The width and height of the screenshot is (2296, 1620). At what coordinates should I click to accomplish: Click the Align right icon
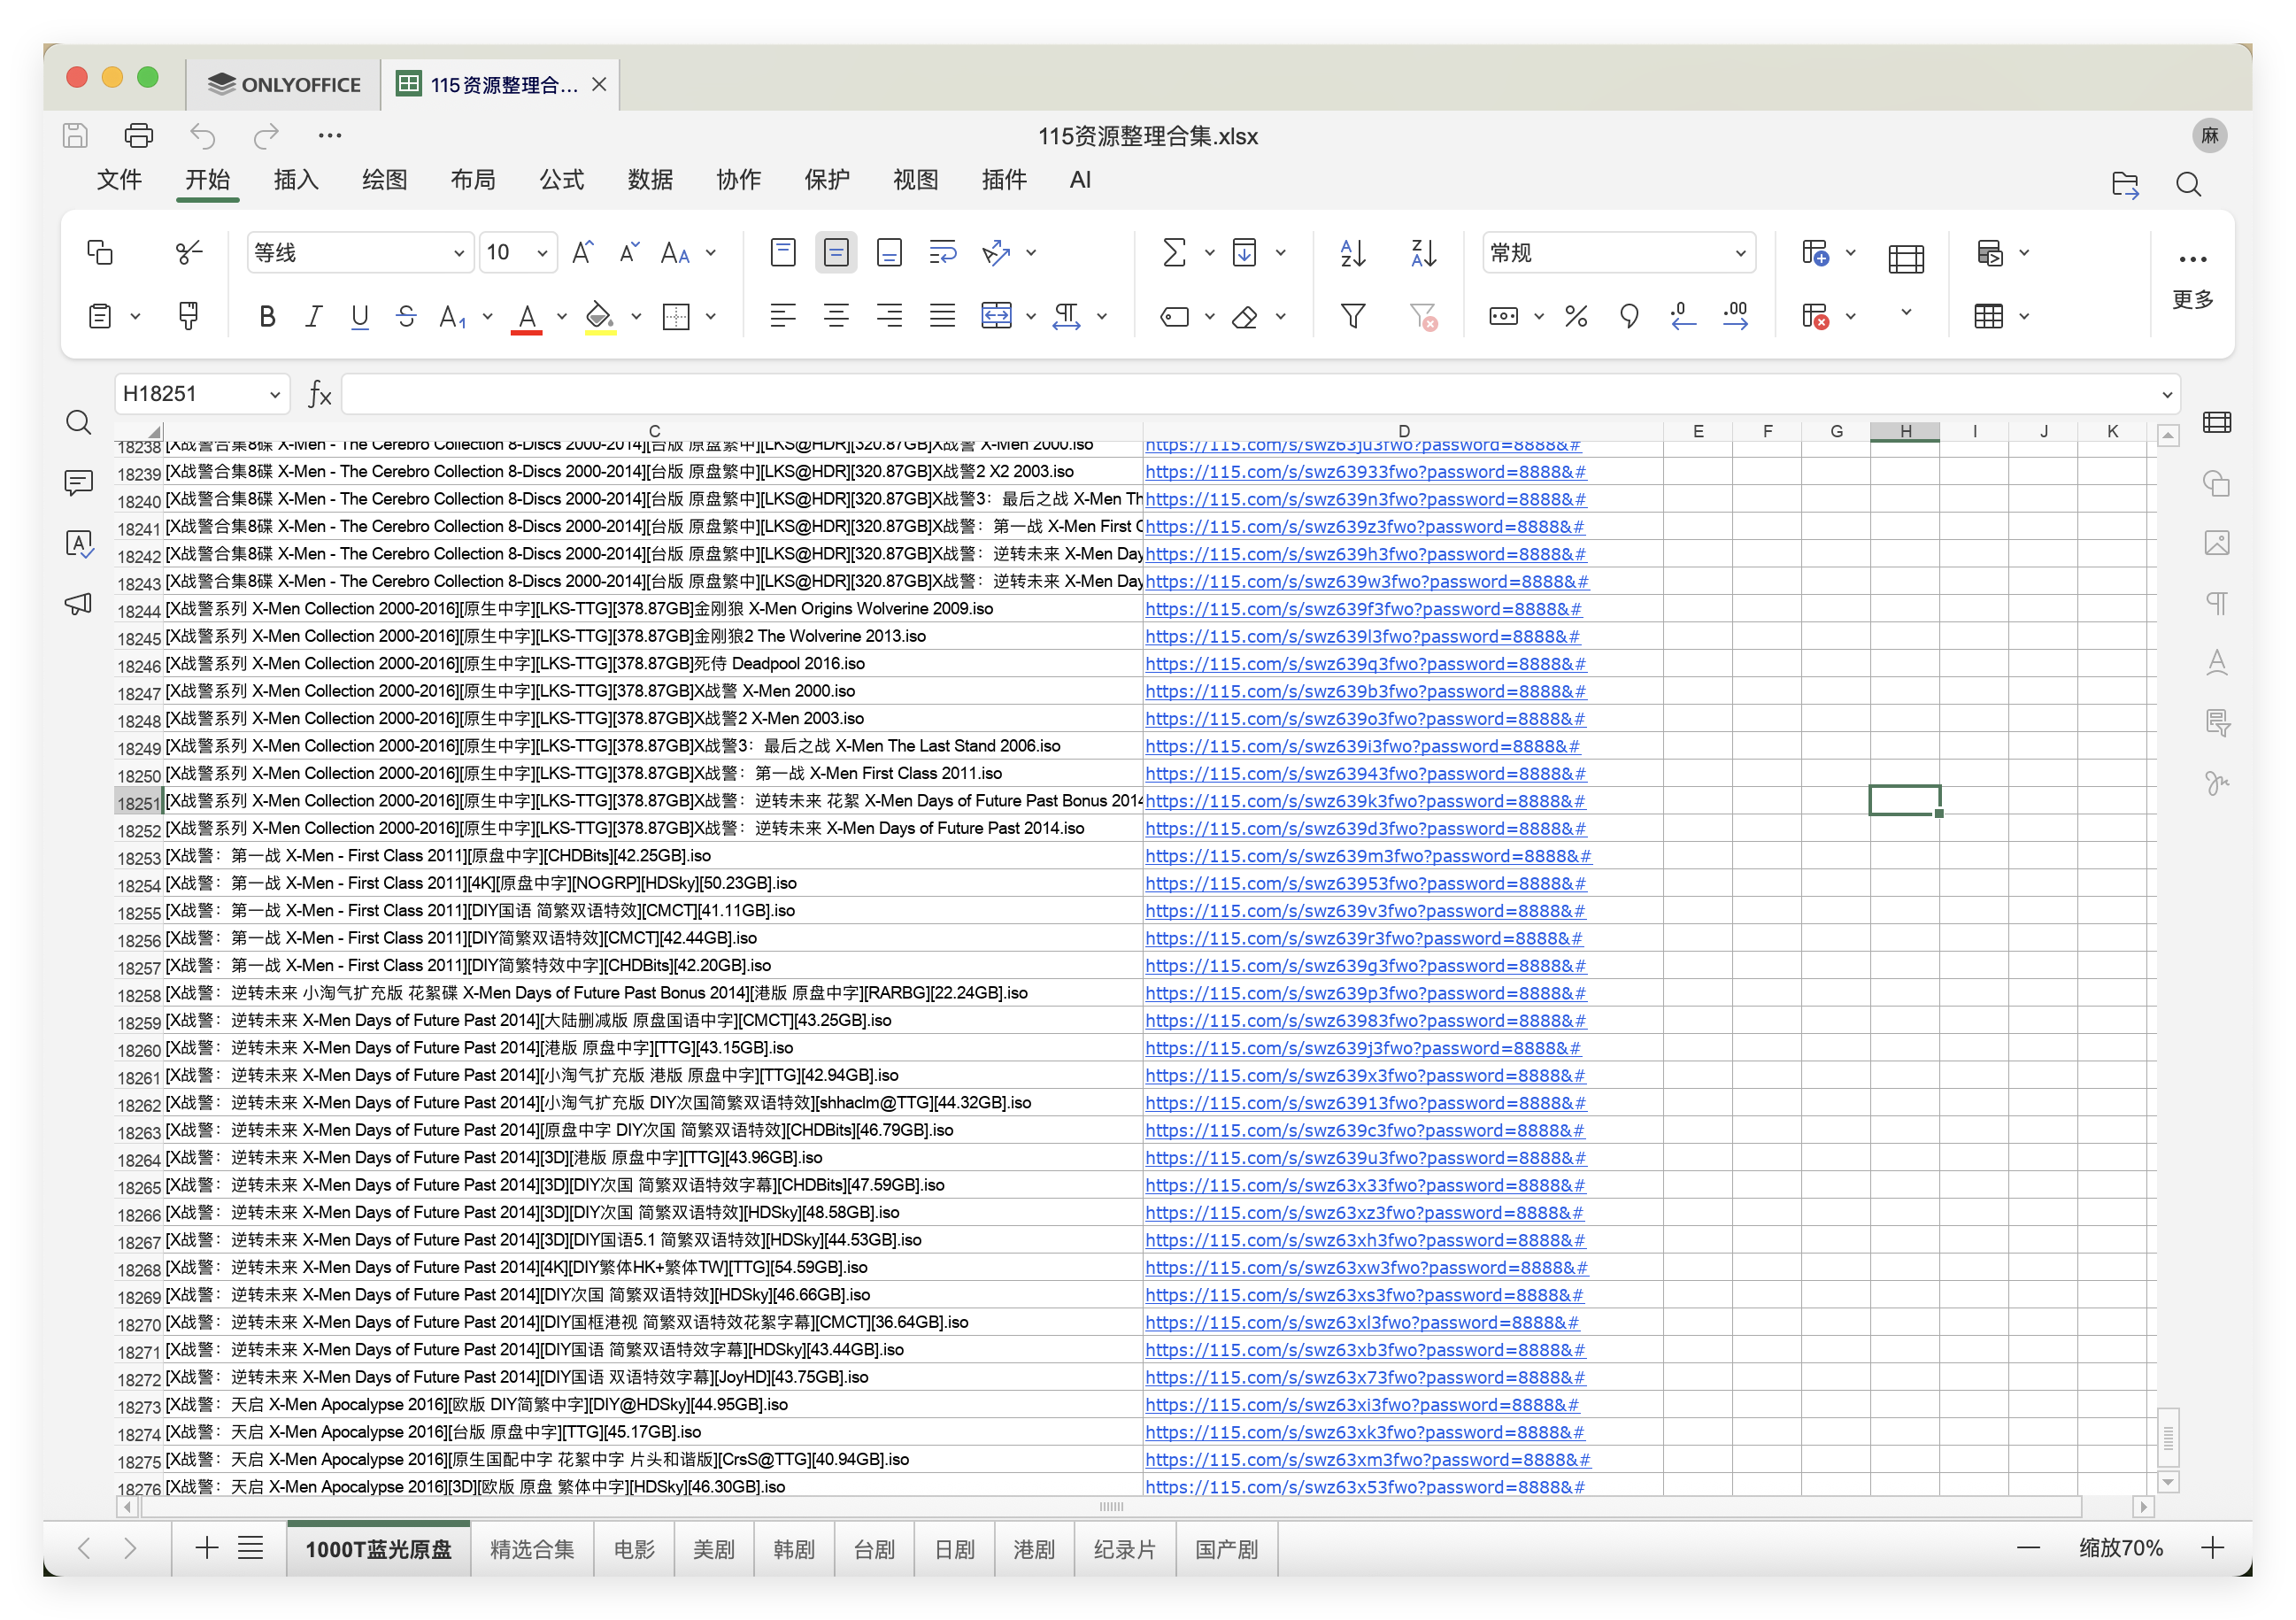coord(889,316)
